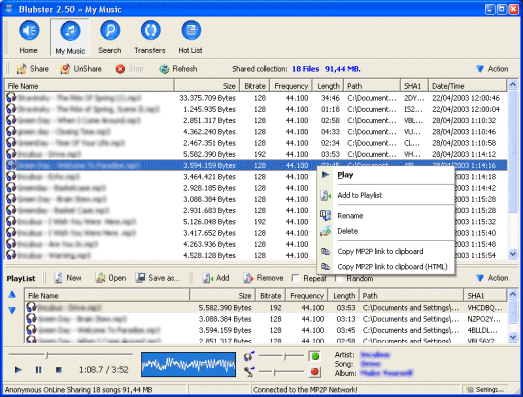Click the 18 Files collection count
This screenshot has height=397, width=523.
point(306,69)
